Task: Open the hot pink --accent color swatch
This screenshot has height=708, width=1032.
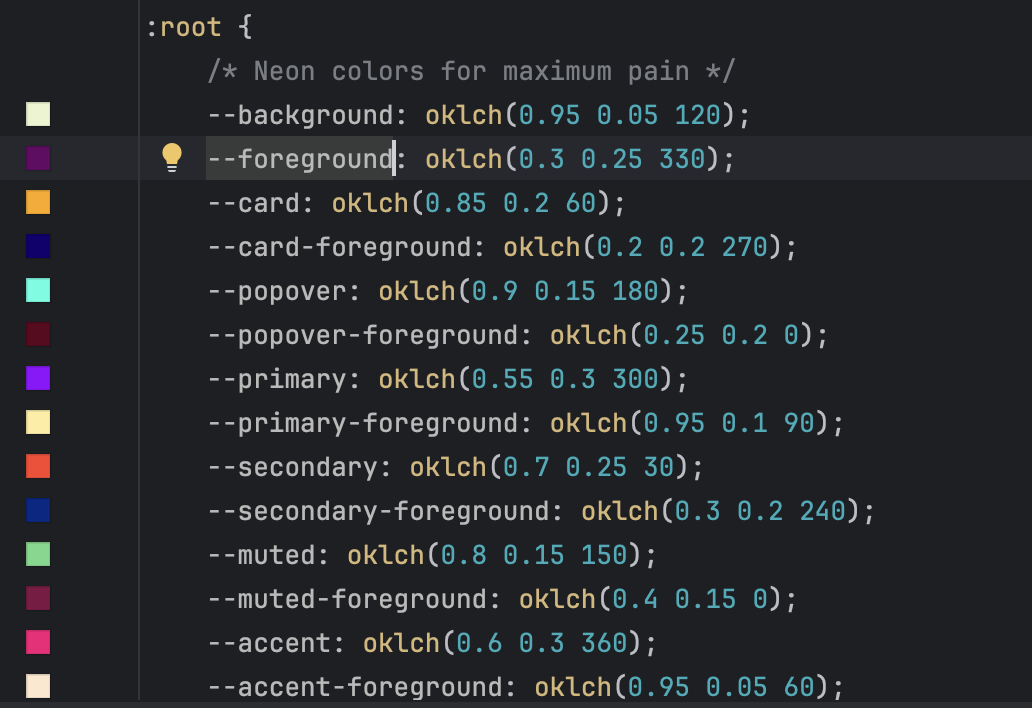Action: [38, 642]
